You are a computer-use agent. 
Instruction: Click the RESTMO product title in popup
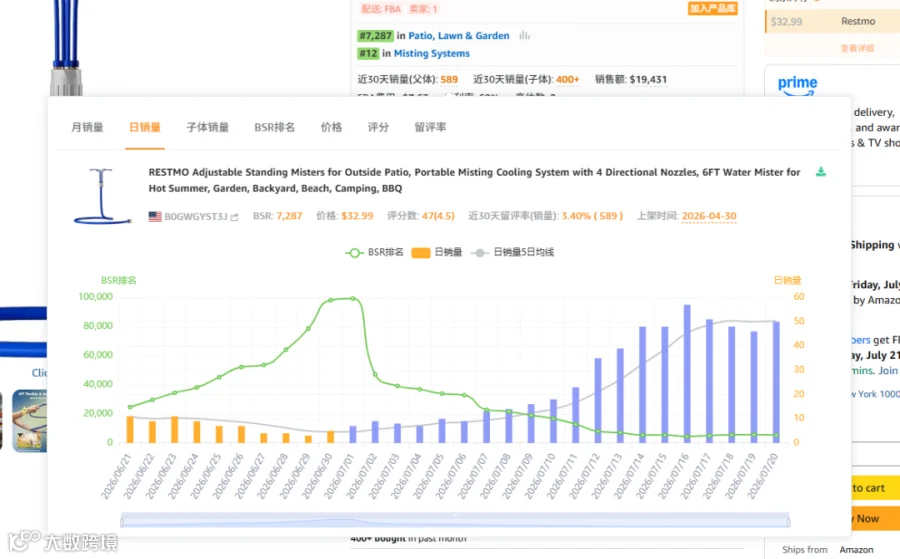[474, 180]
